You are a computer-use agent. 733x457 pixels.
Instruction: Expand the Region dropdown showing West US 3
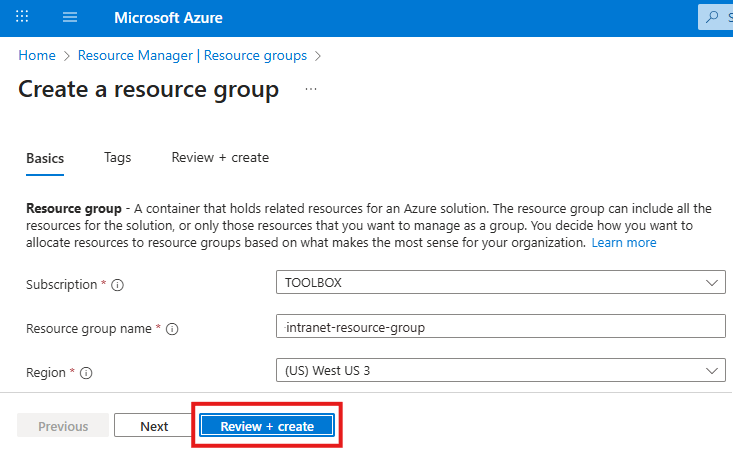click(499, 371)
